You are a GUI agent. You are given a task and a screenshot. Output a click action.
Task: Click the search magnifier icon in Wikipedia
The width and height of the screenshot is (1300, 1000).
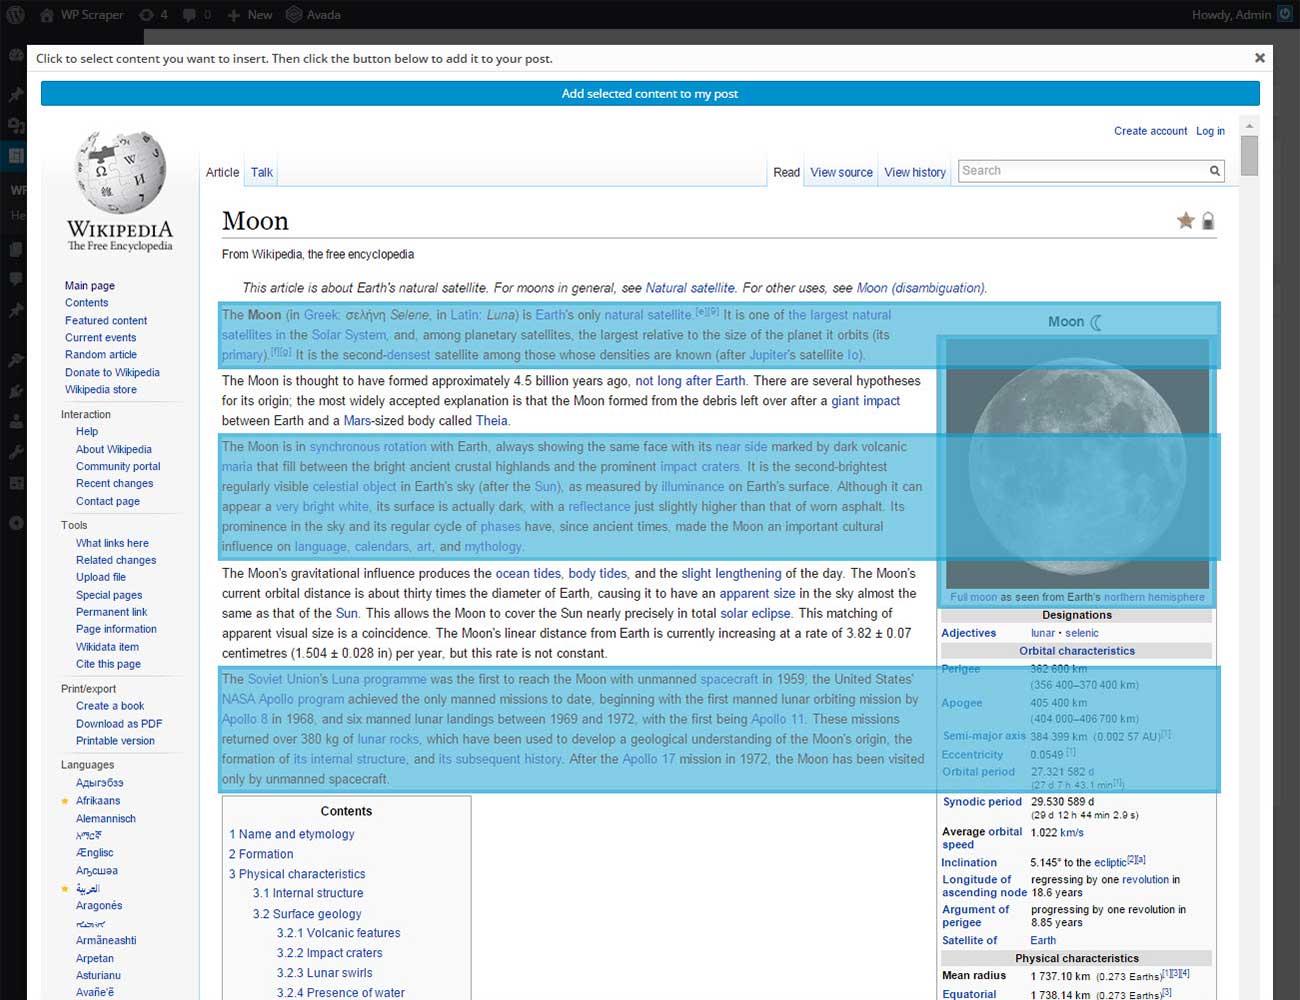click(x=1215, y=171)
